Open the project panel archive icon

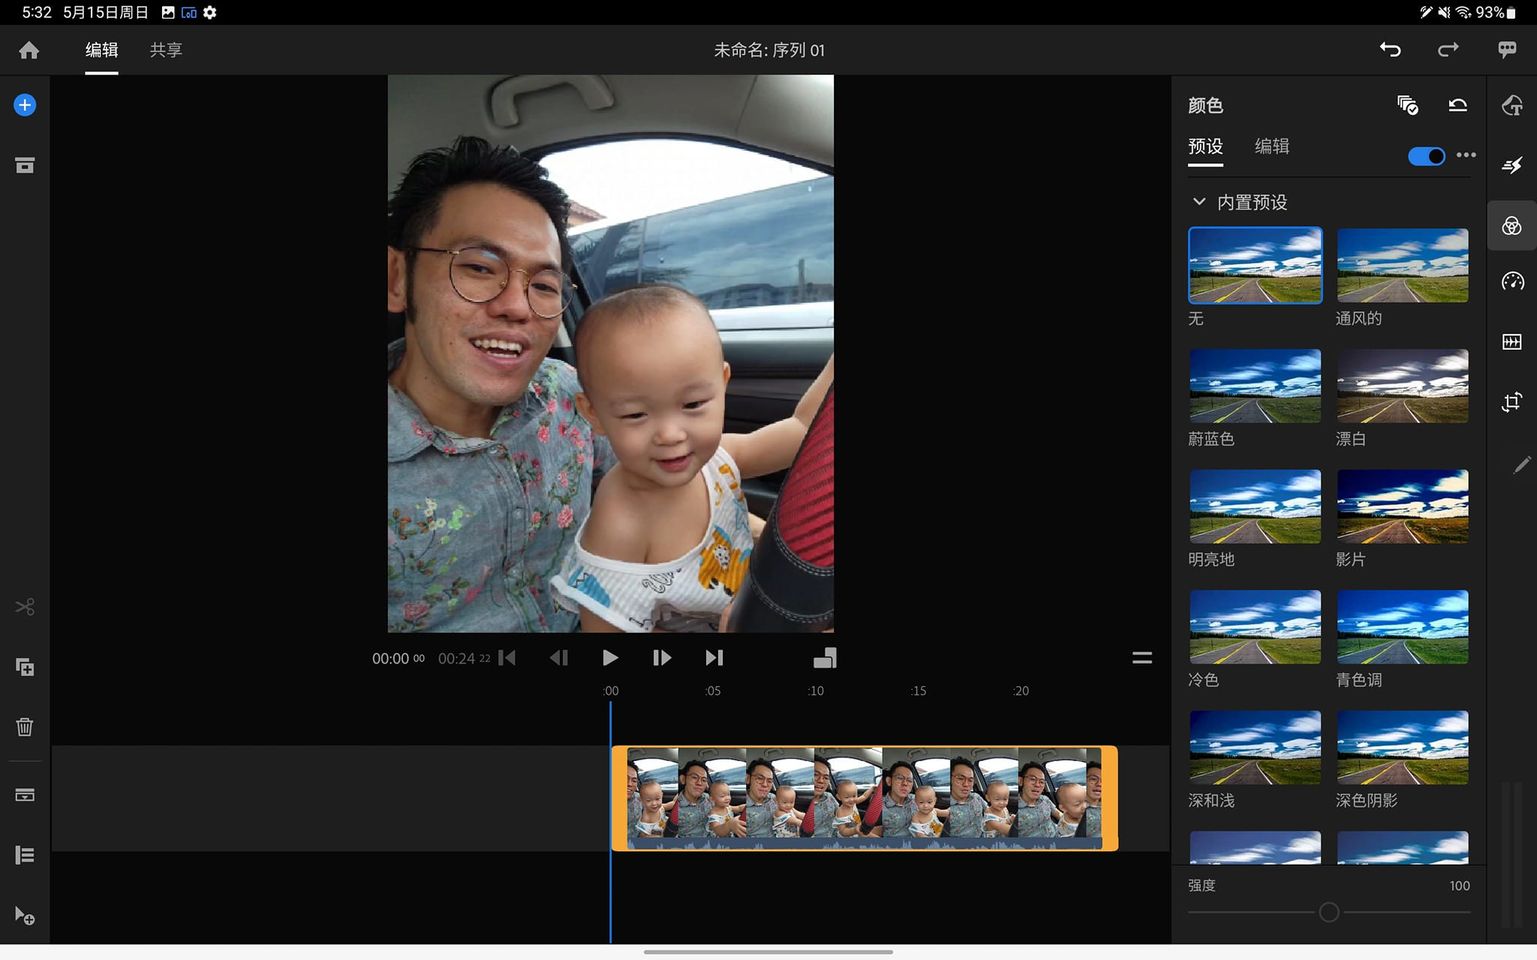click(25, 165)
